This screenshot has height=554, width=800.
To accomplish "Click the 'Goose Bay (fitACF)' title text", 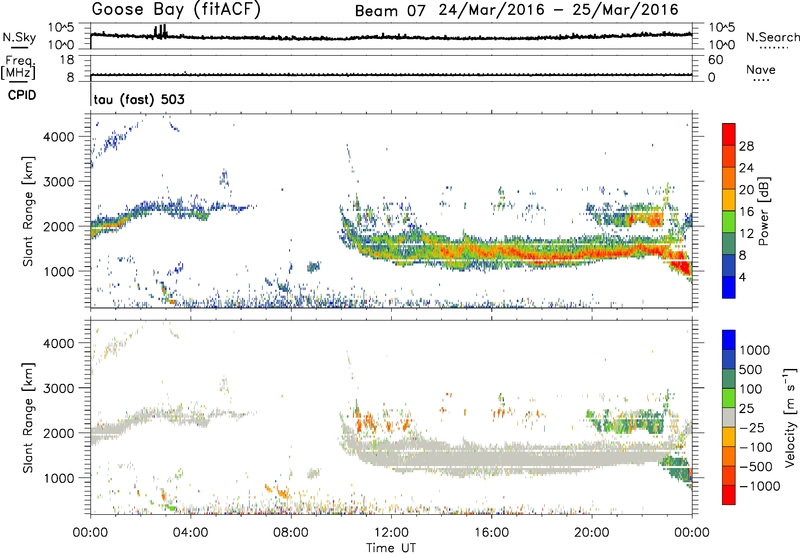I will tap(176, 9).
